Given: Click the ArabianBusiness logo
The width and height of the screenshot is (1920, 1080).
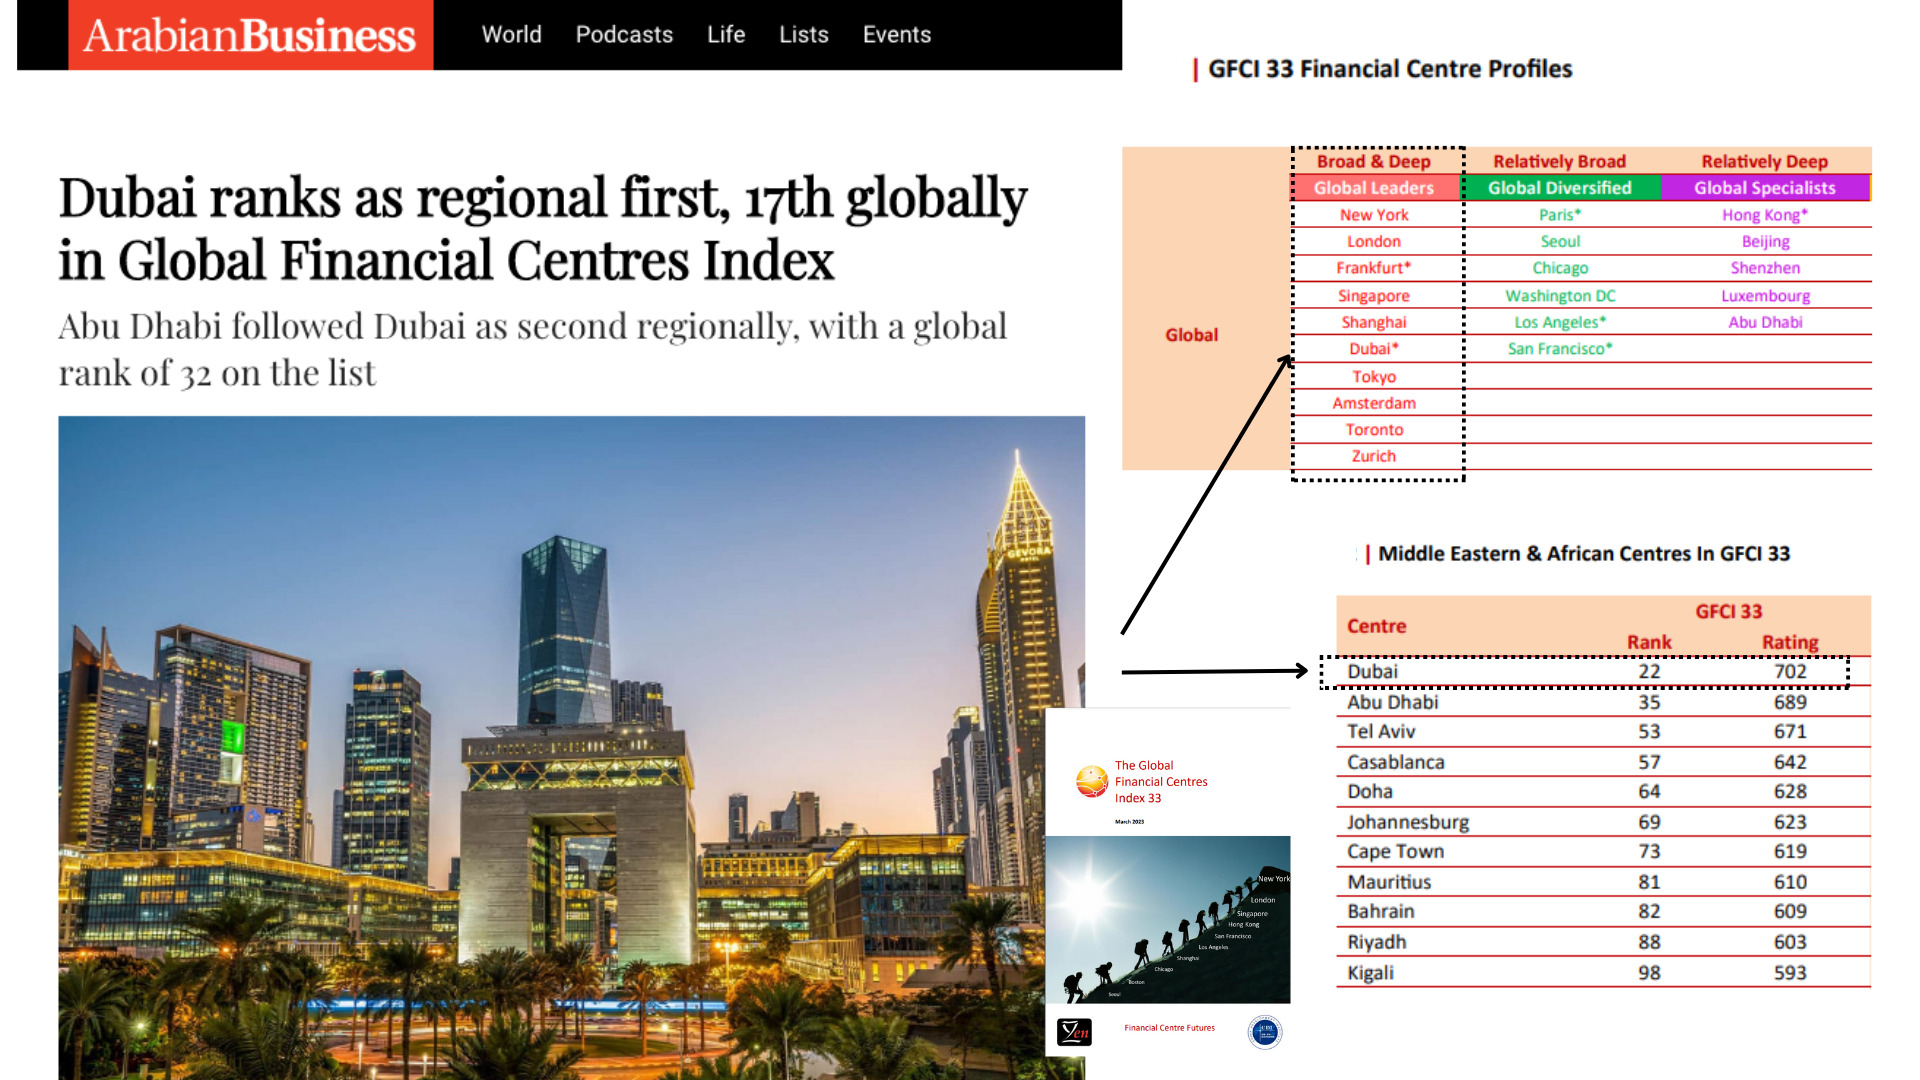Looking at the screenshot, I should coord(250,35).
